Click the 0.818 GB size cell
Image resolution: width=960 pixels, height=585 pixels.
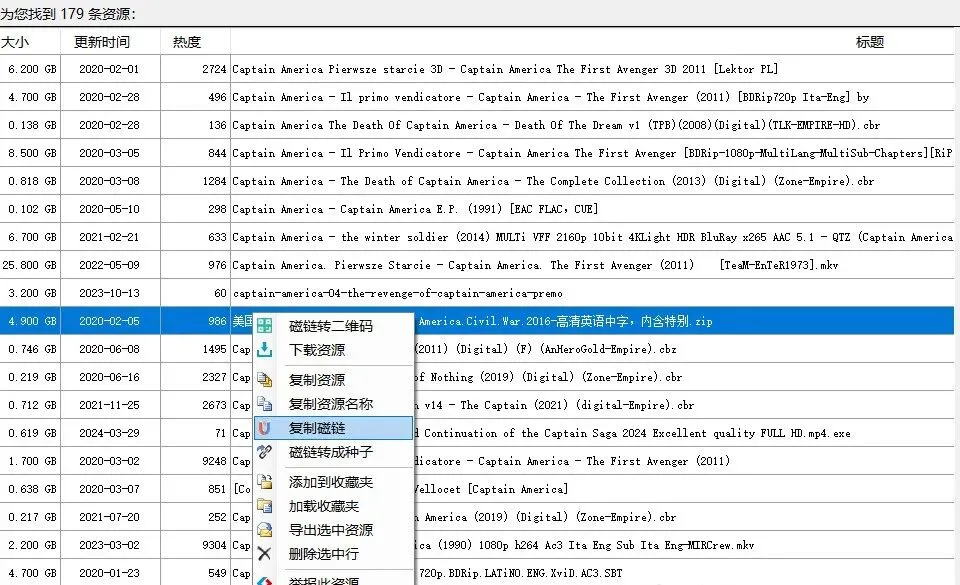30,181
